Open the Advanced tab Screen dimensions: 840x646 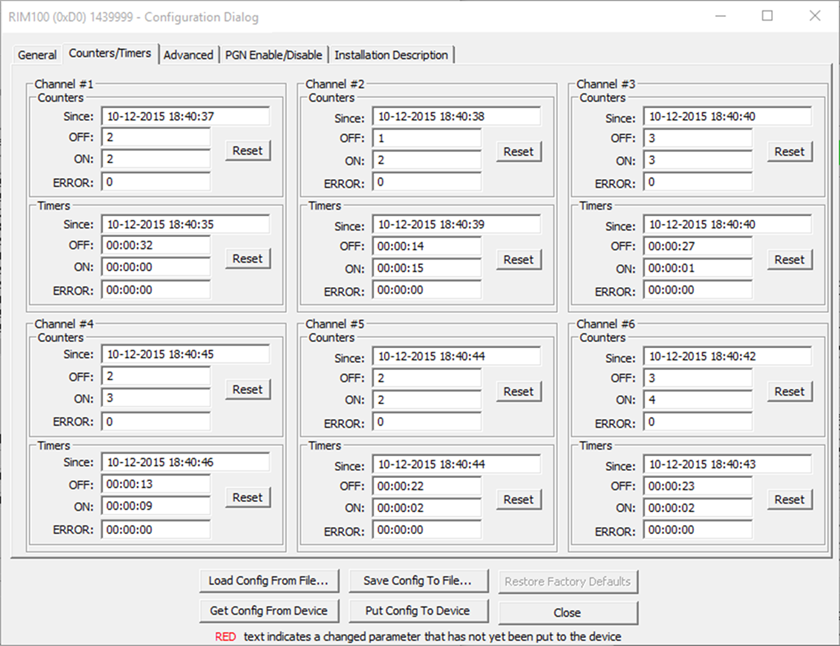coord(188,55)
